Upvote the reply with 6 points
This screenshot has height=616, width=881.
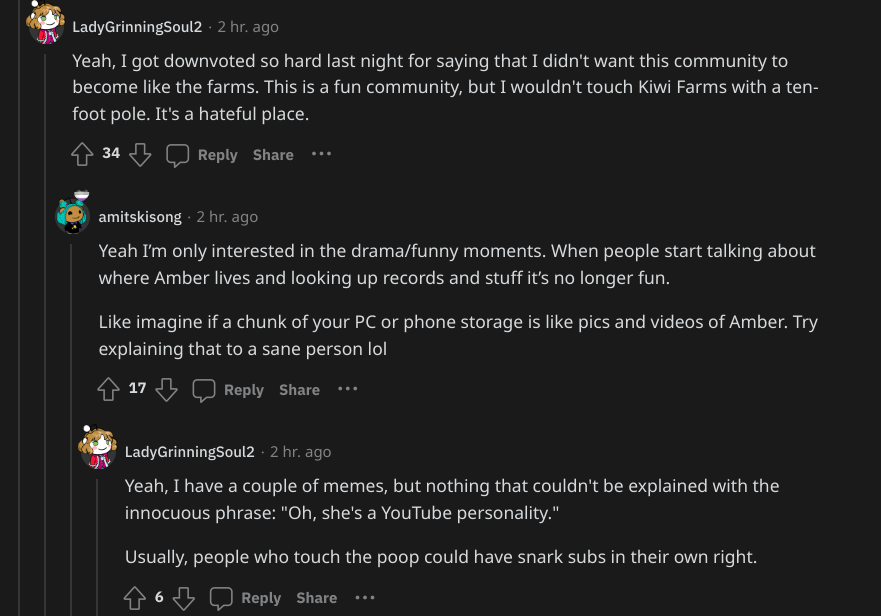134,598
